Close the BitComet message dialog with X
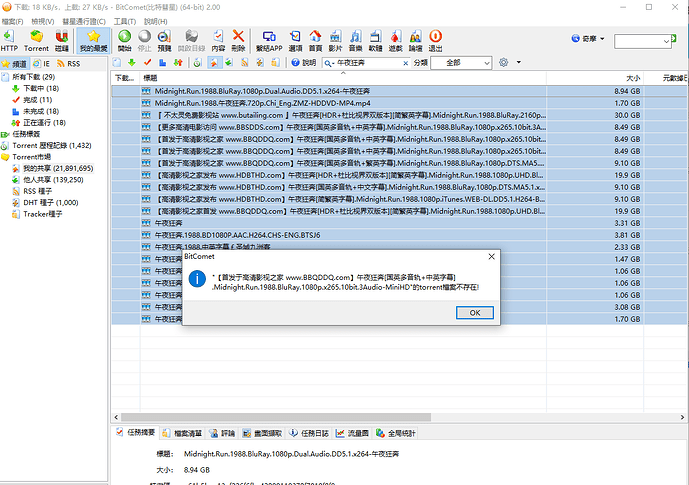The height and width of the screenshot is (485, 689). [492, 257]
